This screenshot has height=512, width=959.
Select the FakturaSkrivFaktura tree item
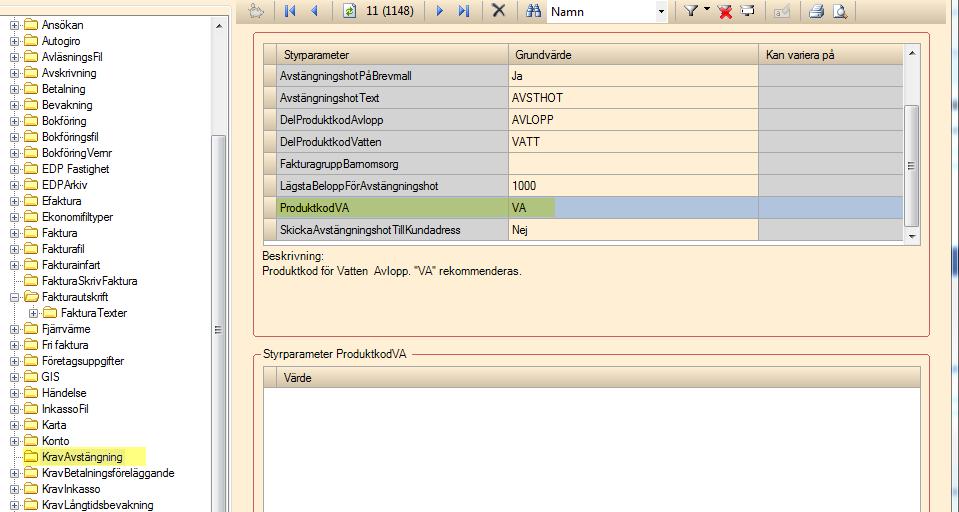(89, 281)
